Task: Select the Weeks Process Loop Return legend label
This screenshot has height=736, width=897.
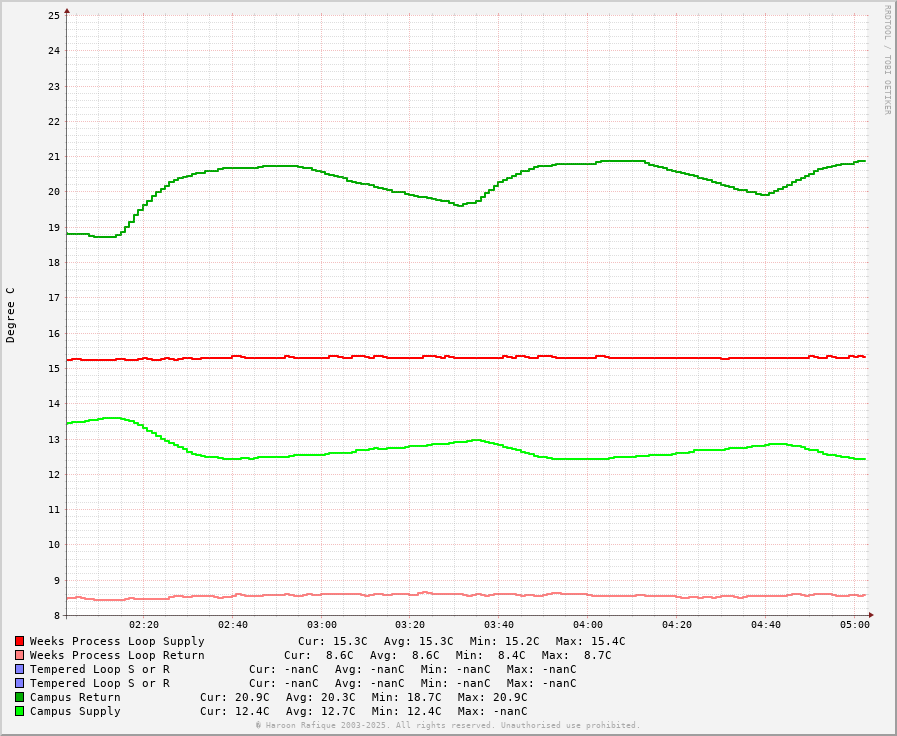Action: [117, 655]
